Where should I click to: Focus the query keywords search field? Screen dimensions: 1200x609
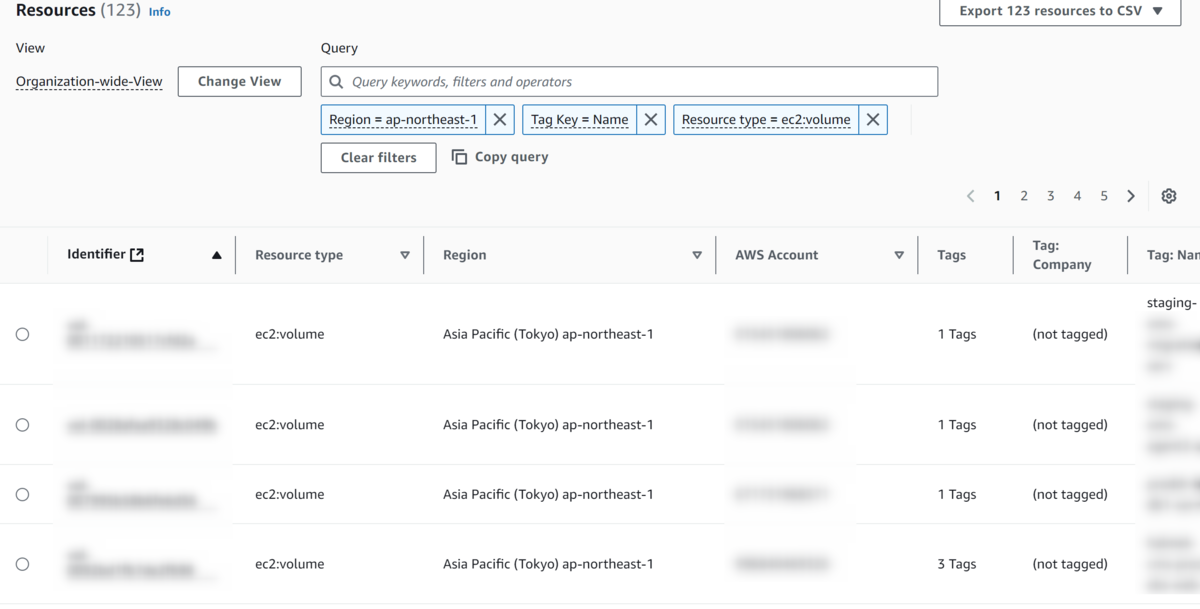[640, 82]
